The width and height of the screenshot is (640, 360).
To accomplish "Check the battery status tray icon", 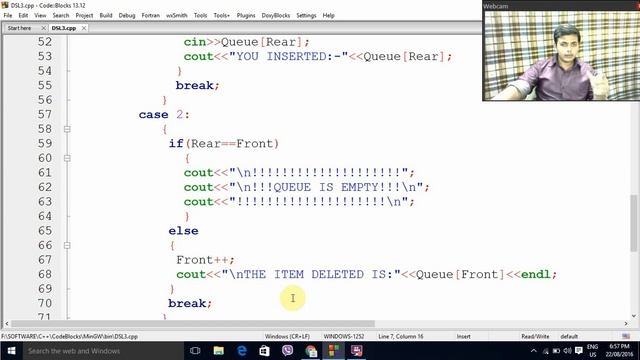I will coord(556,351).
